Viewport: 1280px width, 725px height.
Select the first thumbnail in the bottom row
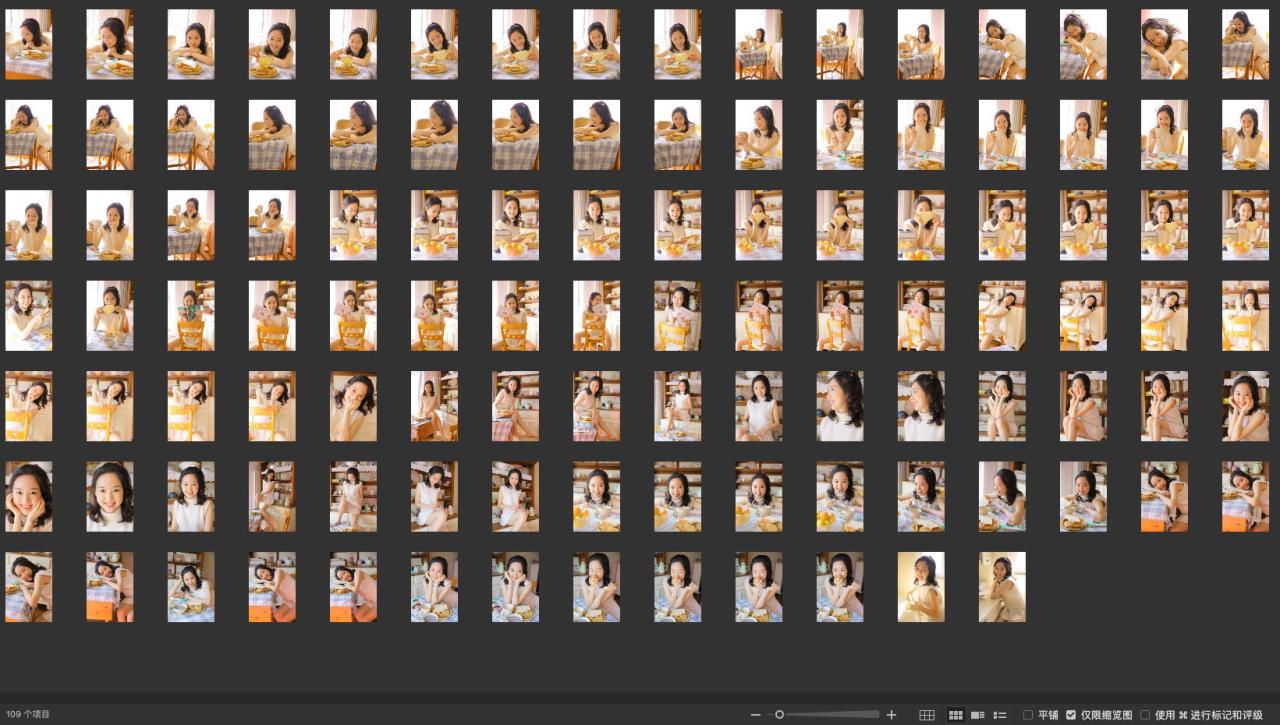pyautogui.click(x=29, y=587)
